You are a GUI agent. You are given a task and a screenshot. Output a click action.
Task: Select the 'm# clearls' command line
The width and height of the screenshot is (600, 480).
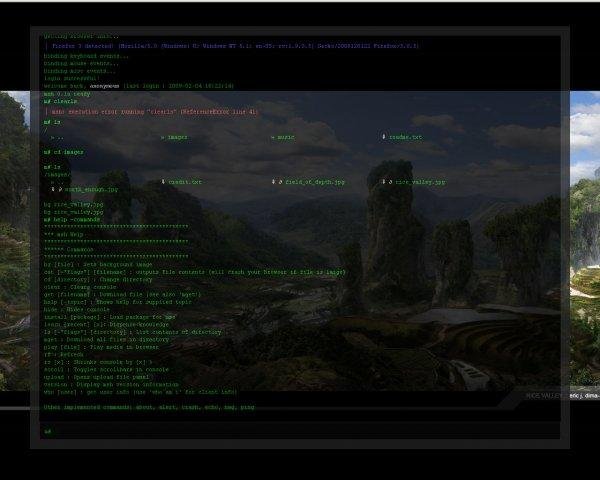pyautogui.click(x=60, y=101)
